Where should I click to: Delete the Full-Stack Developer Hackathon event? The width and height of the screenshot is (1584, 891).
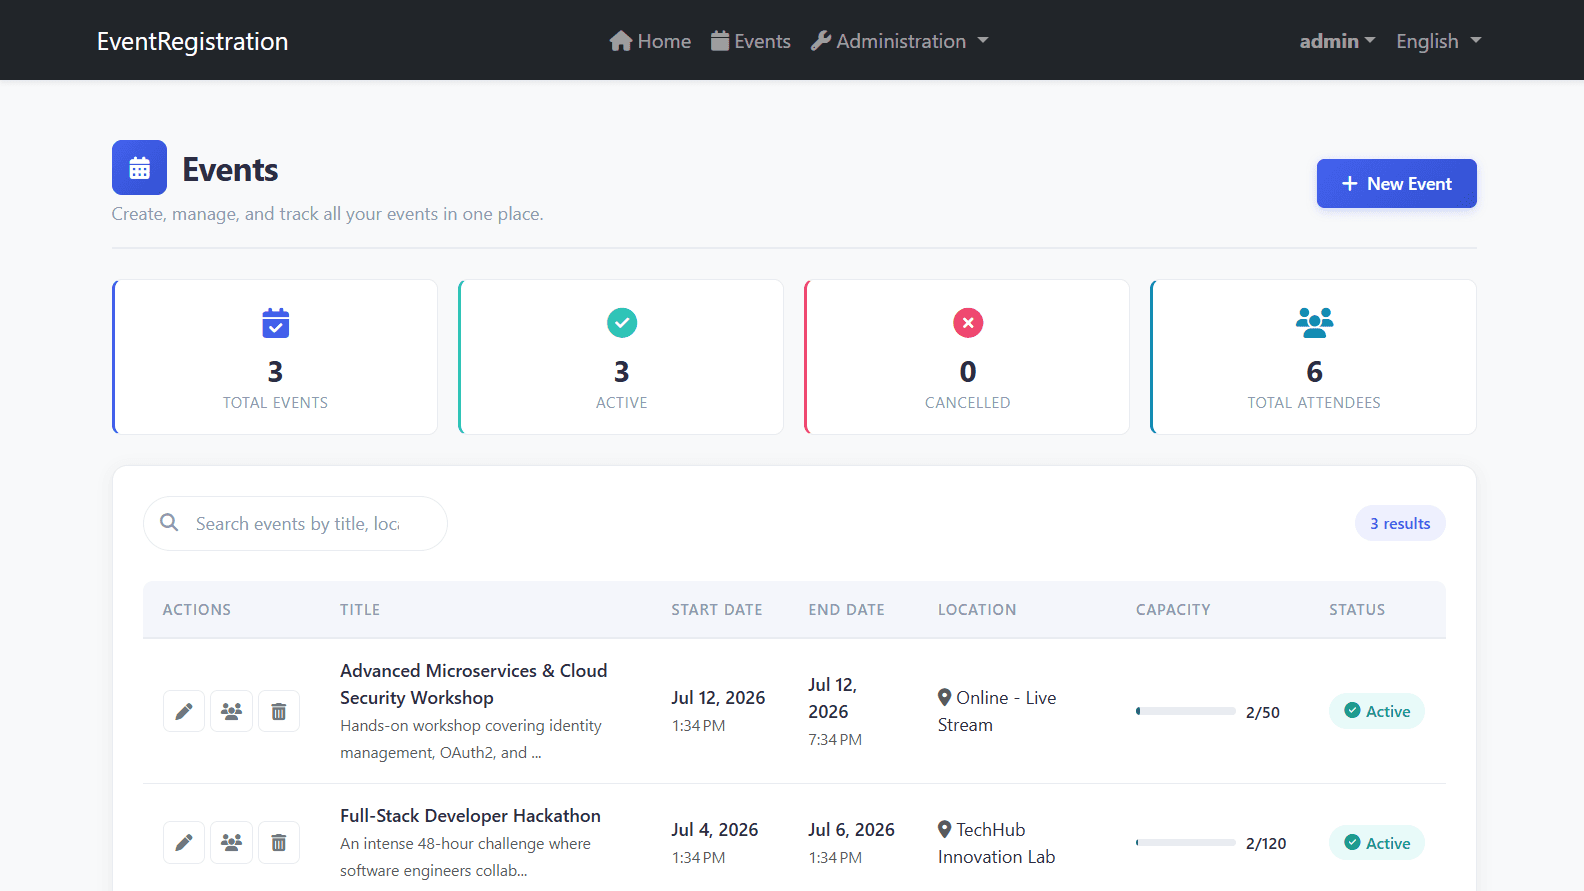click(x=279, y=843)
